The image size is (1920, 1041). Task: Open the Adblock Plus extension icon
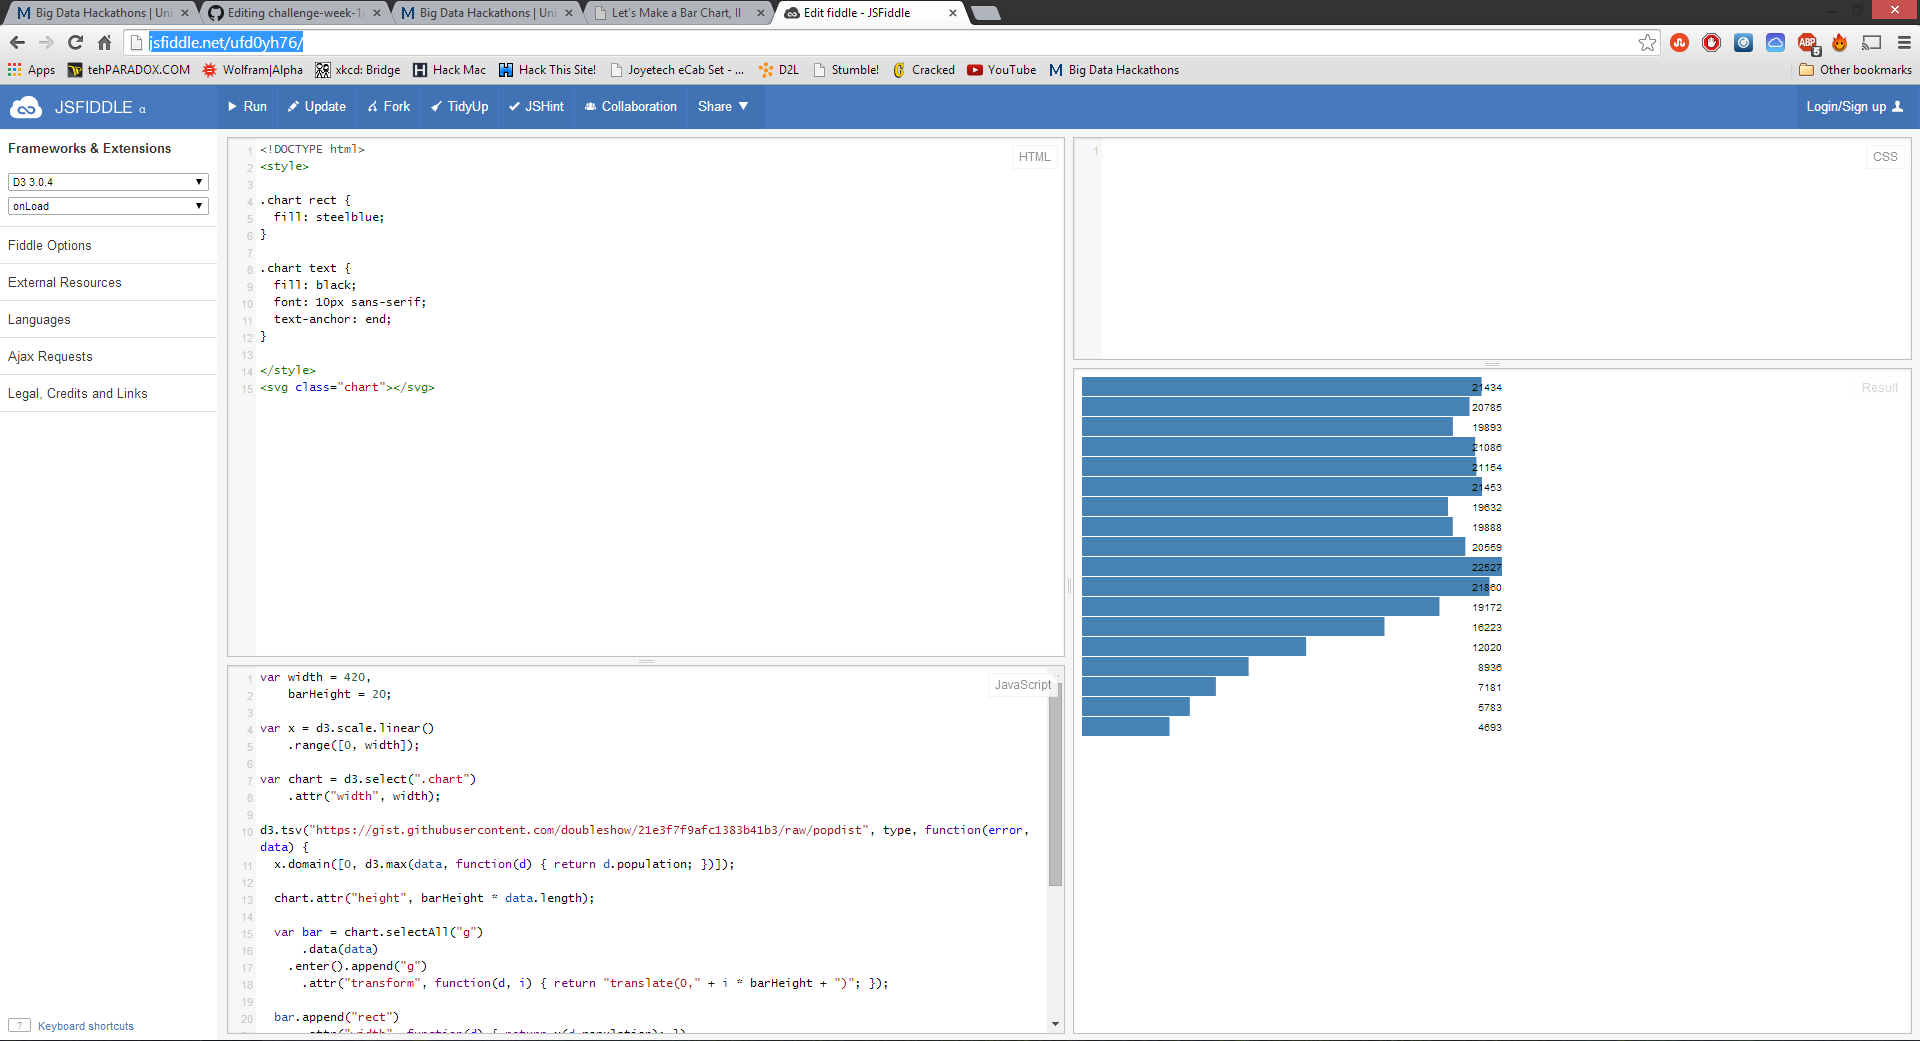(x=1807, y=42)
